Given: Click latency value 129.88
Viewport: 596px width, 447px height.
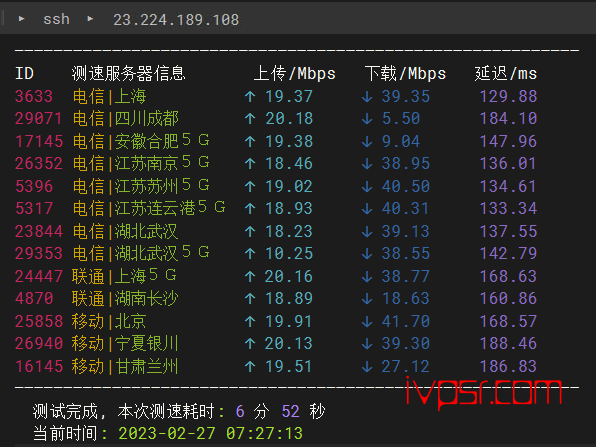Looking at the screenshot, I should 509,96.
